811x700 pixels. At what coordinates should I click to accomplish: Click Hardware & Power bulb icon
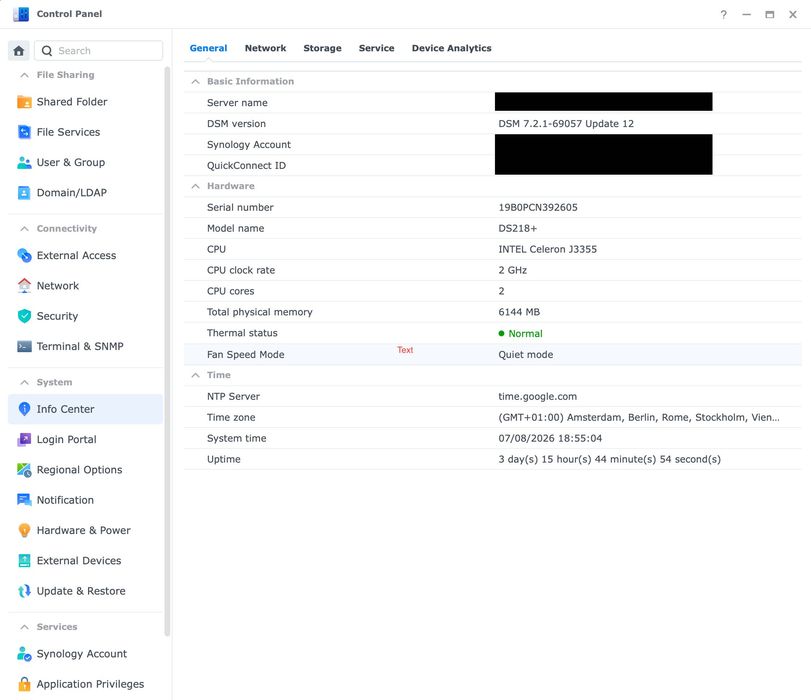coord(24,530)
